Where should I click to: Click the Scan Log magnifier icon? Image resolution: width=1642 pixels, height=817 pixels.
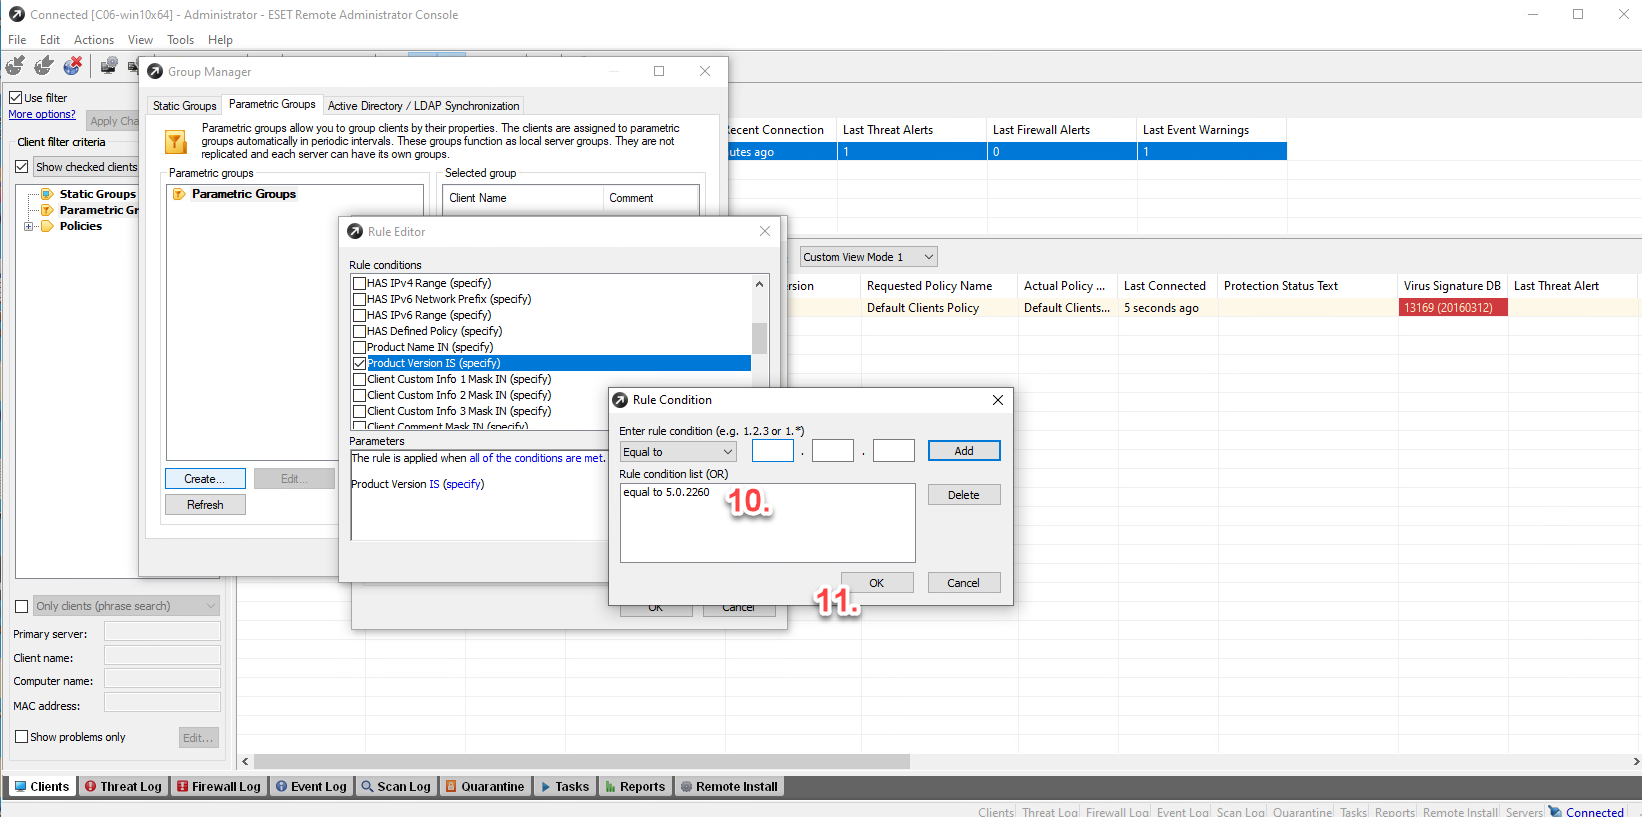click(367, 787)
